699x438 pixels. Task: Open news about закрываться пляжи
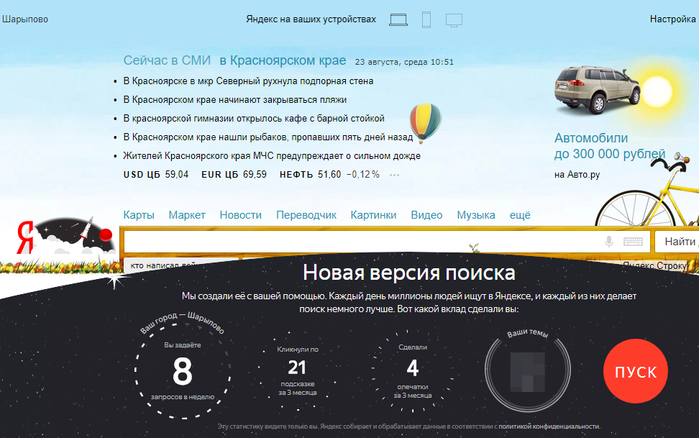tap(235, 100)
